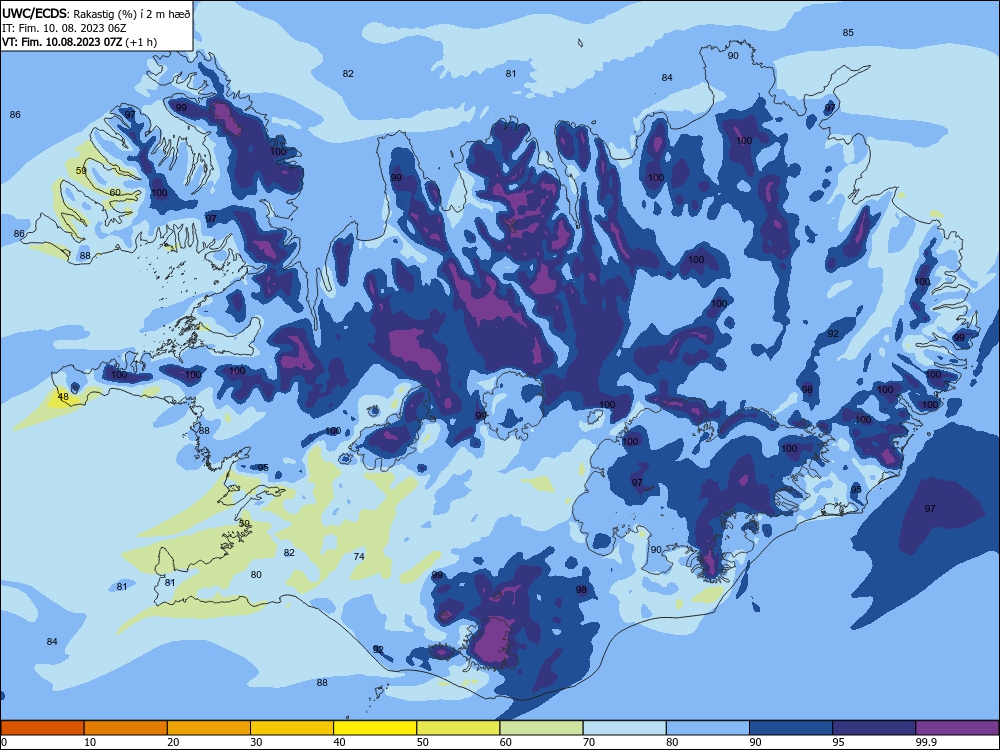Viewport: 1000px width, 750px height.
Task: Pick the 60–70 light green legend swatch
Action: coord(541,728)
